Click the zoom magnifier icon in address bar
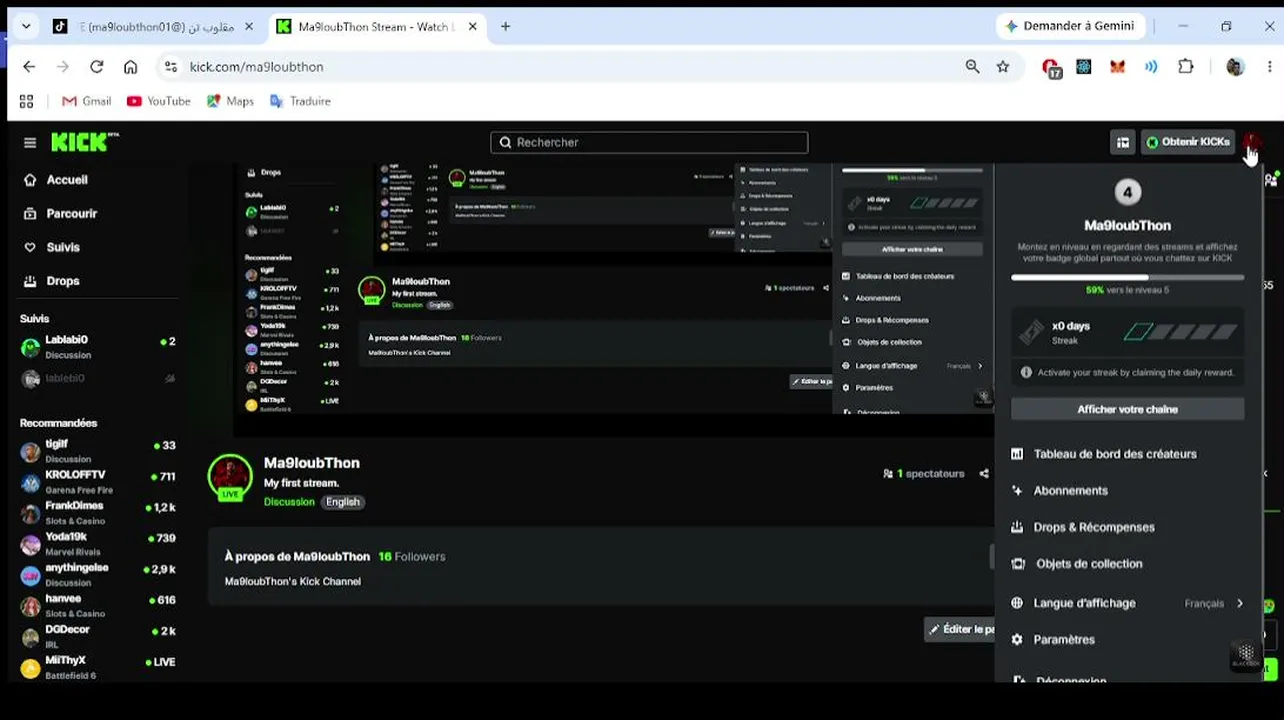This screenshot has width=1284, height=720. pos(972,67)
